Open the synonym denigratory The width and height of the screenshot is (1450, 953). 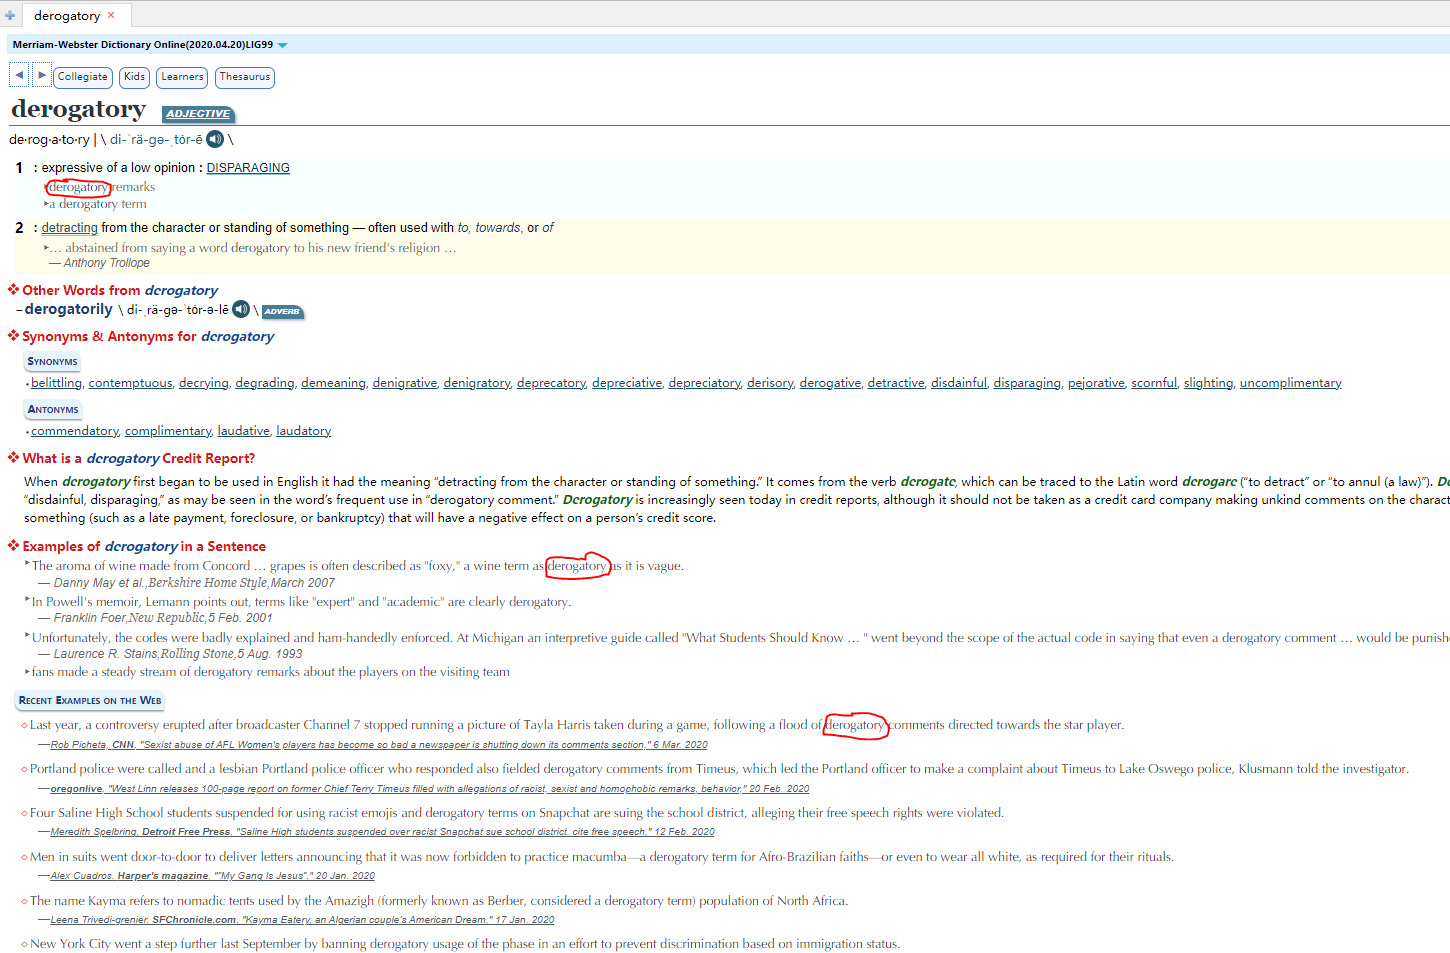click(477, 383)
